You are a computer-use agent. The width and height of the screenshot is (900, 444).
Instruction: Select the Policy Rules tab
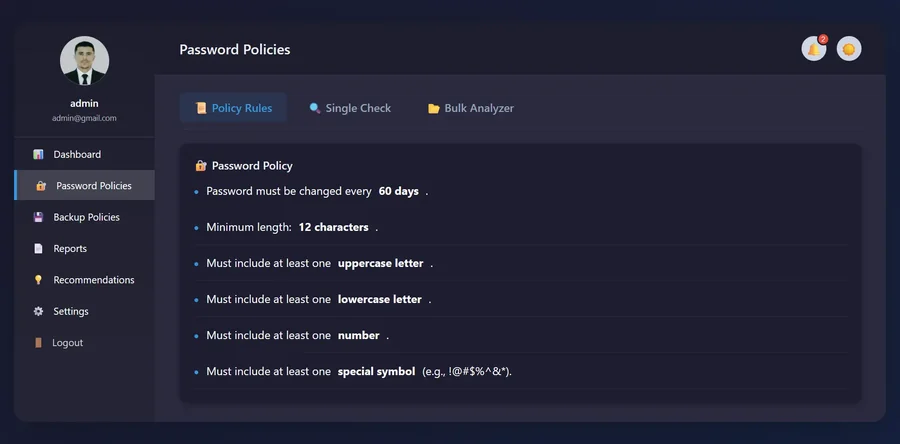point(233,108)
